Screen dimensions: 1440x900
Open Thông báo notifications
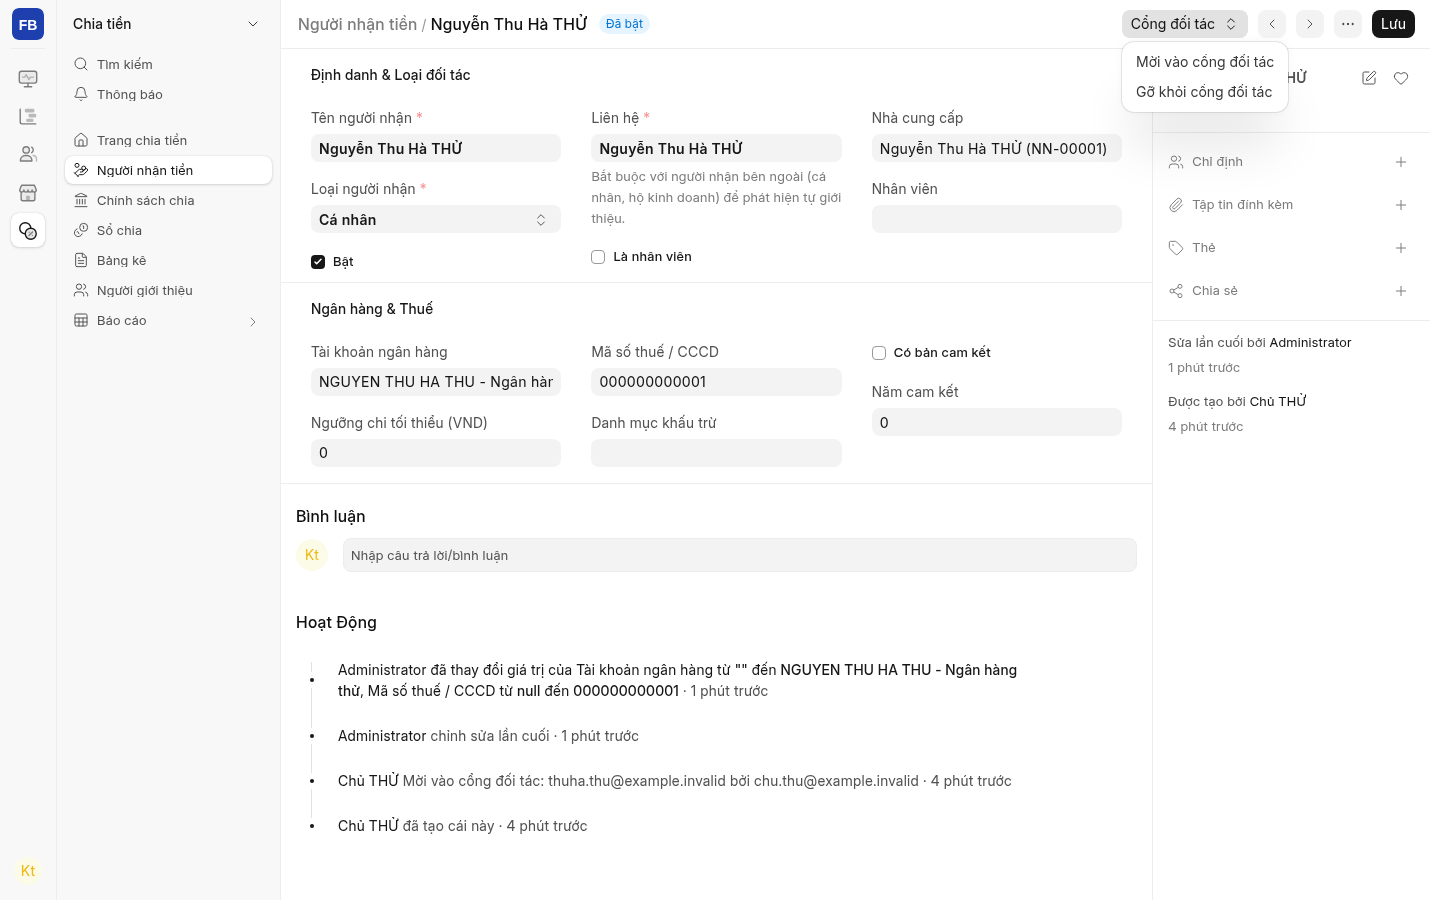coord(168,94)
